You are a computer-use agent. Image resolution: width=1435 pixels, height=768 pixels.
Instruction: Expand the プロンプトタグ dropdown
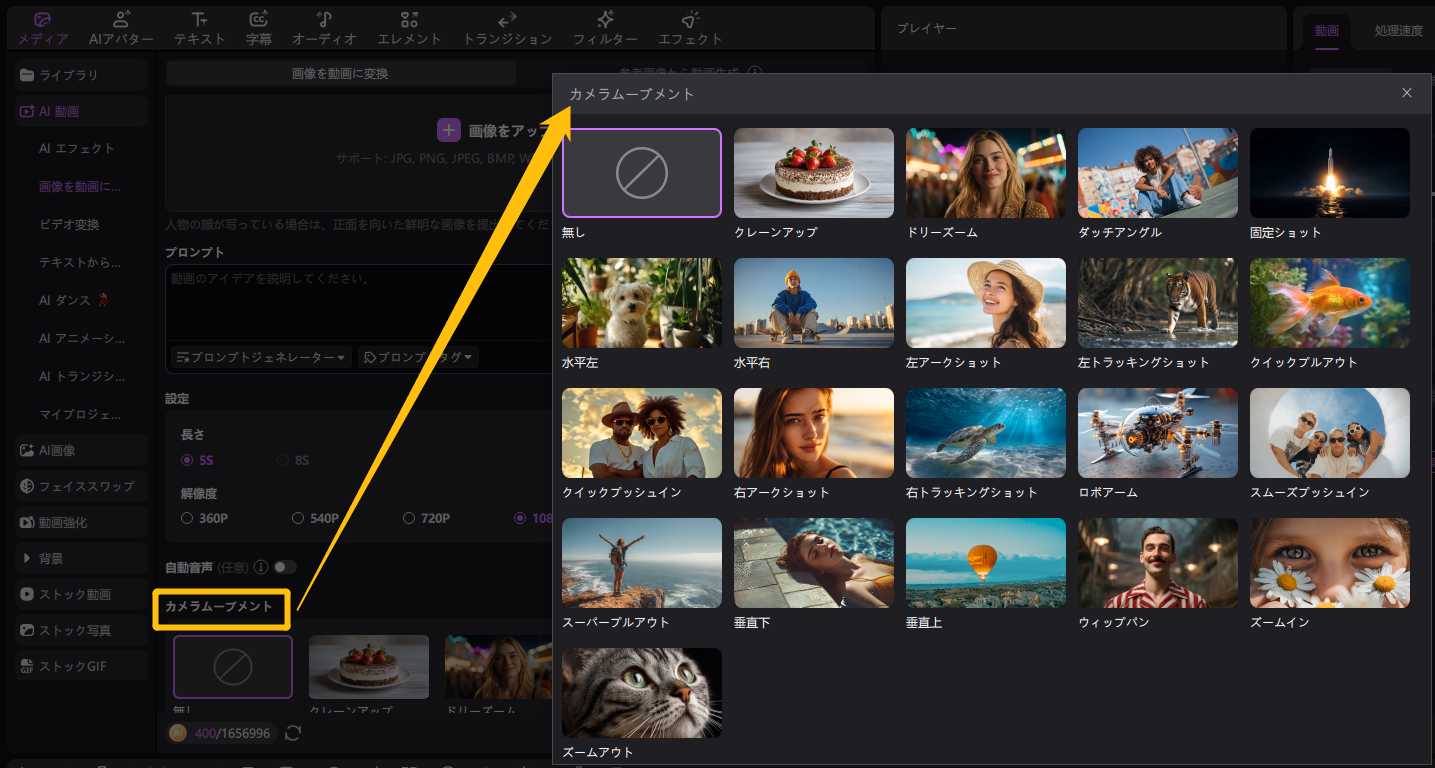pyautogui.click(x=418, y=357)
